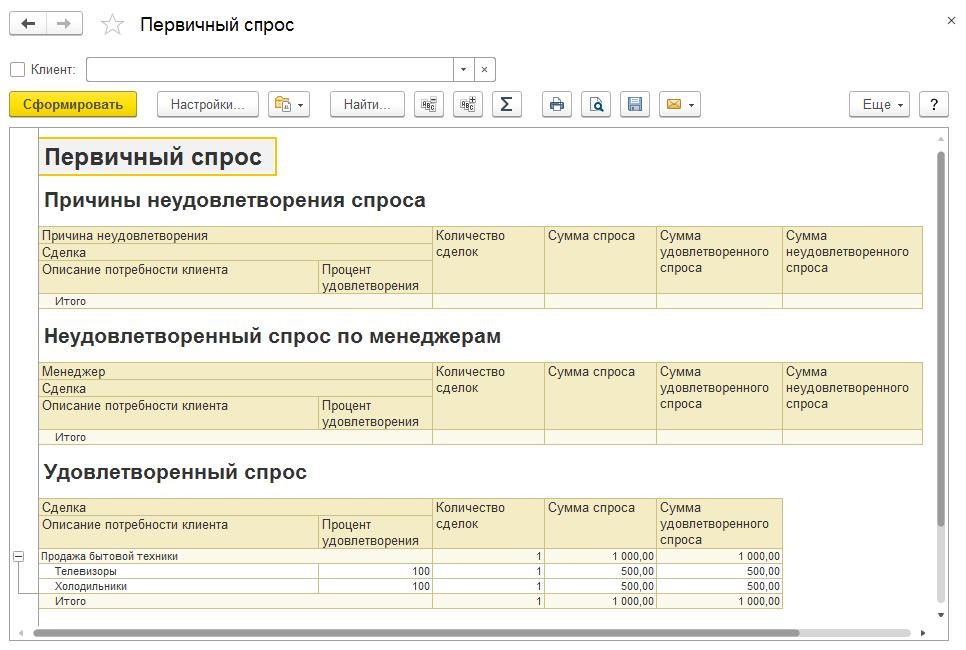Screen dimensions: 966x650
Task: Click the scroll down arrow
Action: point(941,615)
